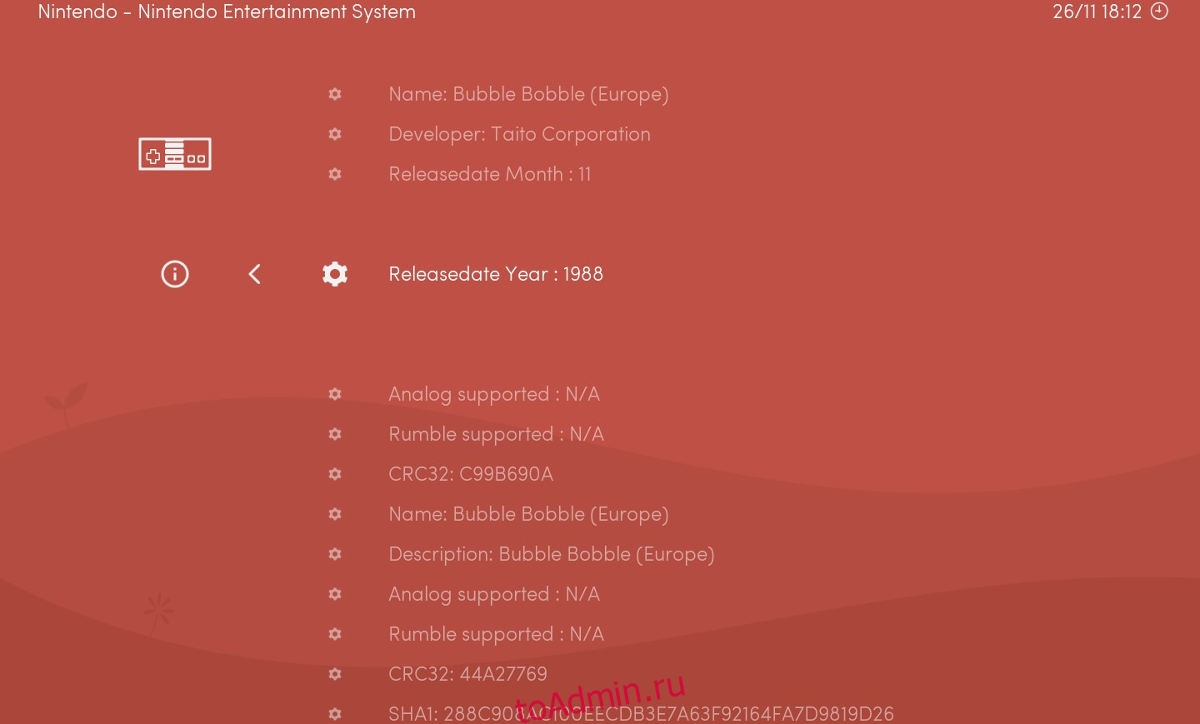Click the information circle icon
Viewport: 1200px width, 724px height.
point(175,274)
